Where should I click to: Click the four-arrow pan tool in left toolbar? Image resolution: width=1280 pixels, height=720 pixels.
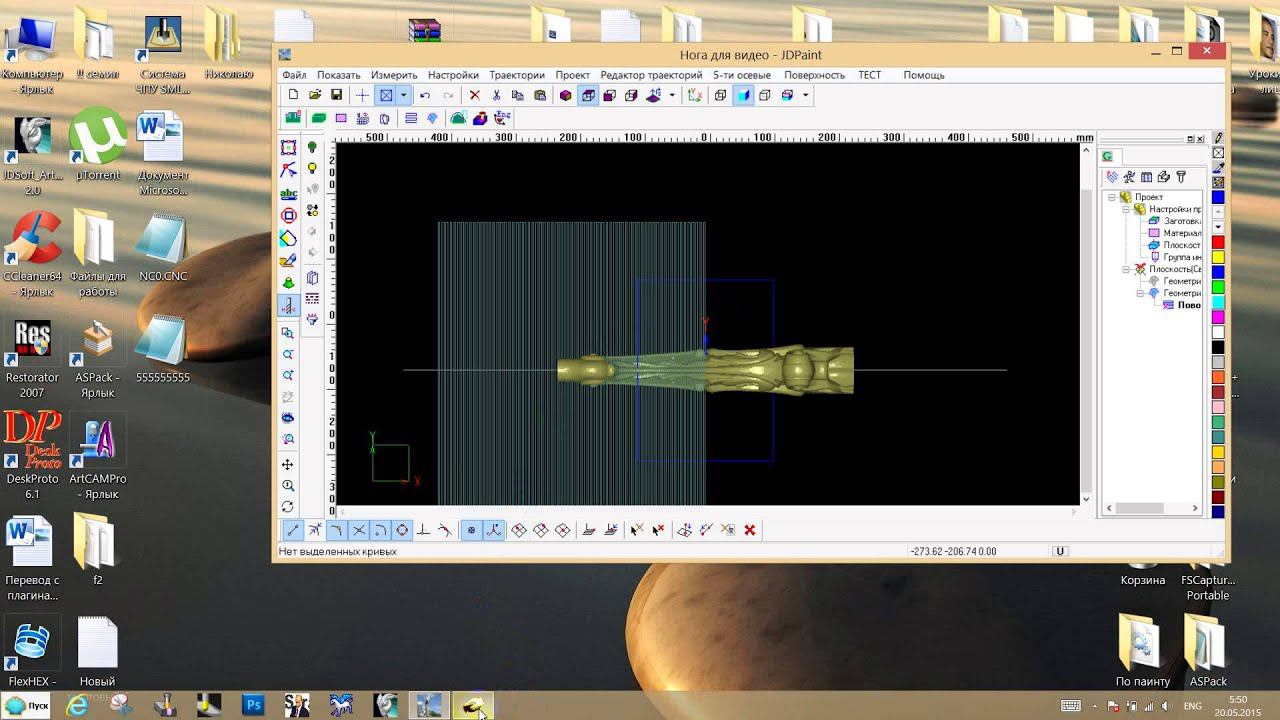click(x=289, y=465)
